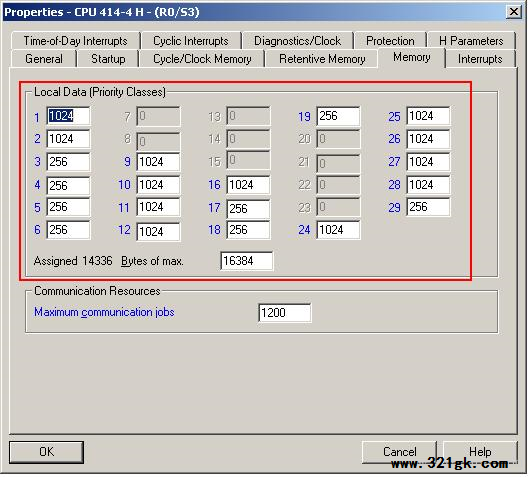Open Help for this dialog
The height and width of the screenshot is (477, 528).
coord(480,452)
